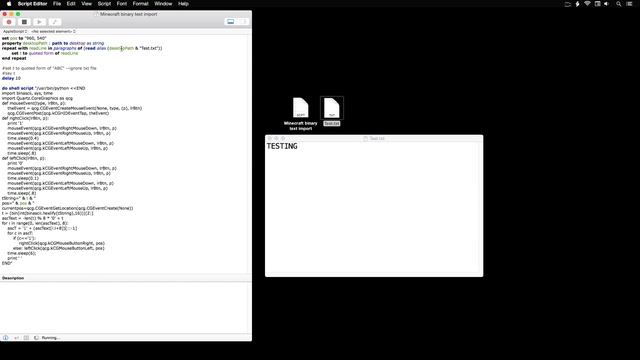Open the Apple menu
640x360 pixels.
coord(9,4)
